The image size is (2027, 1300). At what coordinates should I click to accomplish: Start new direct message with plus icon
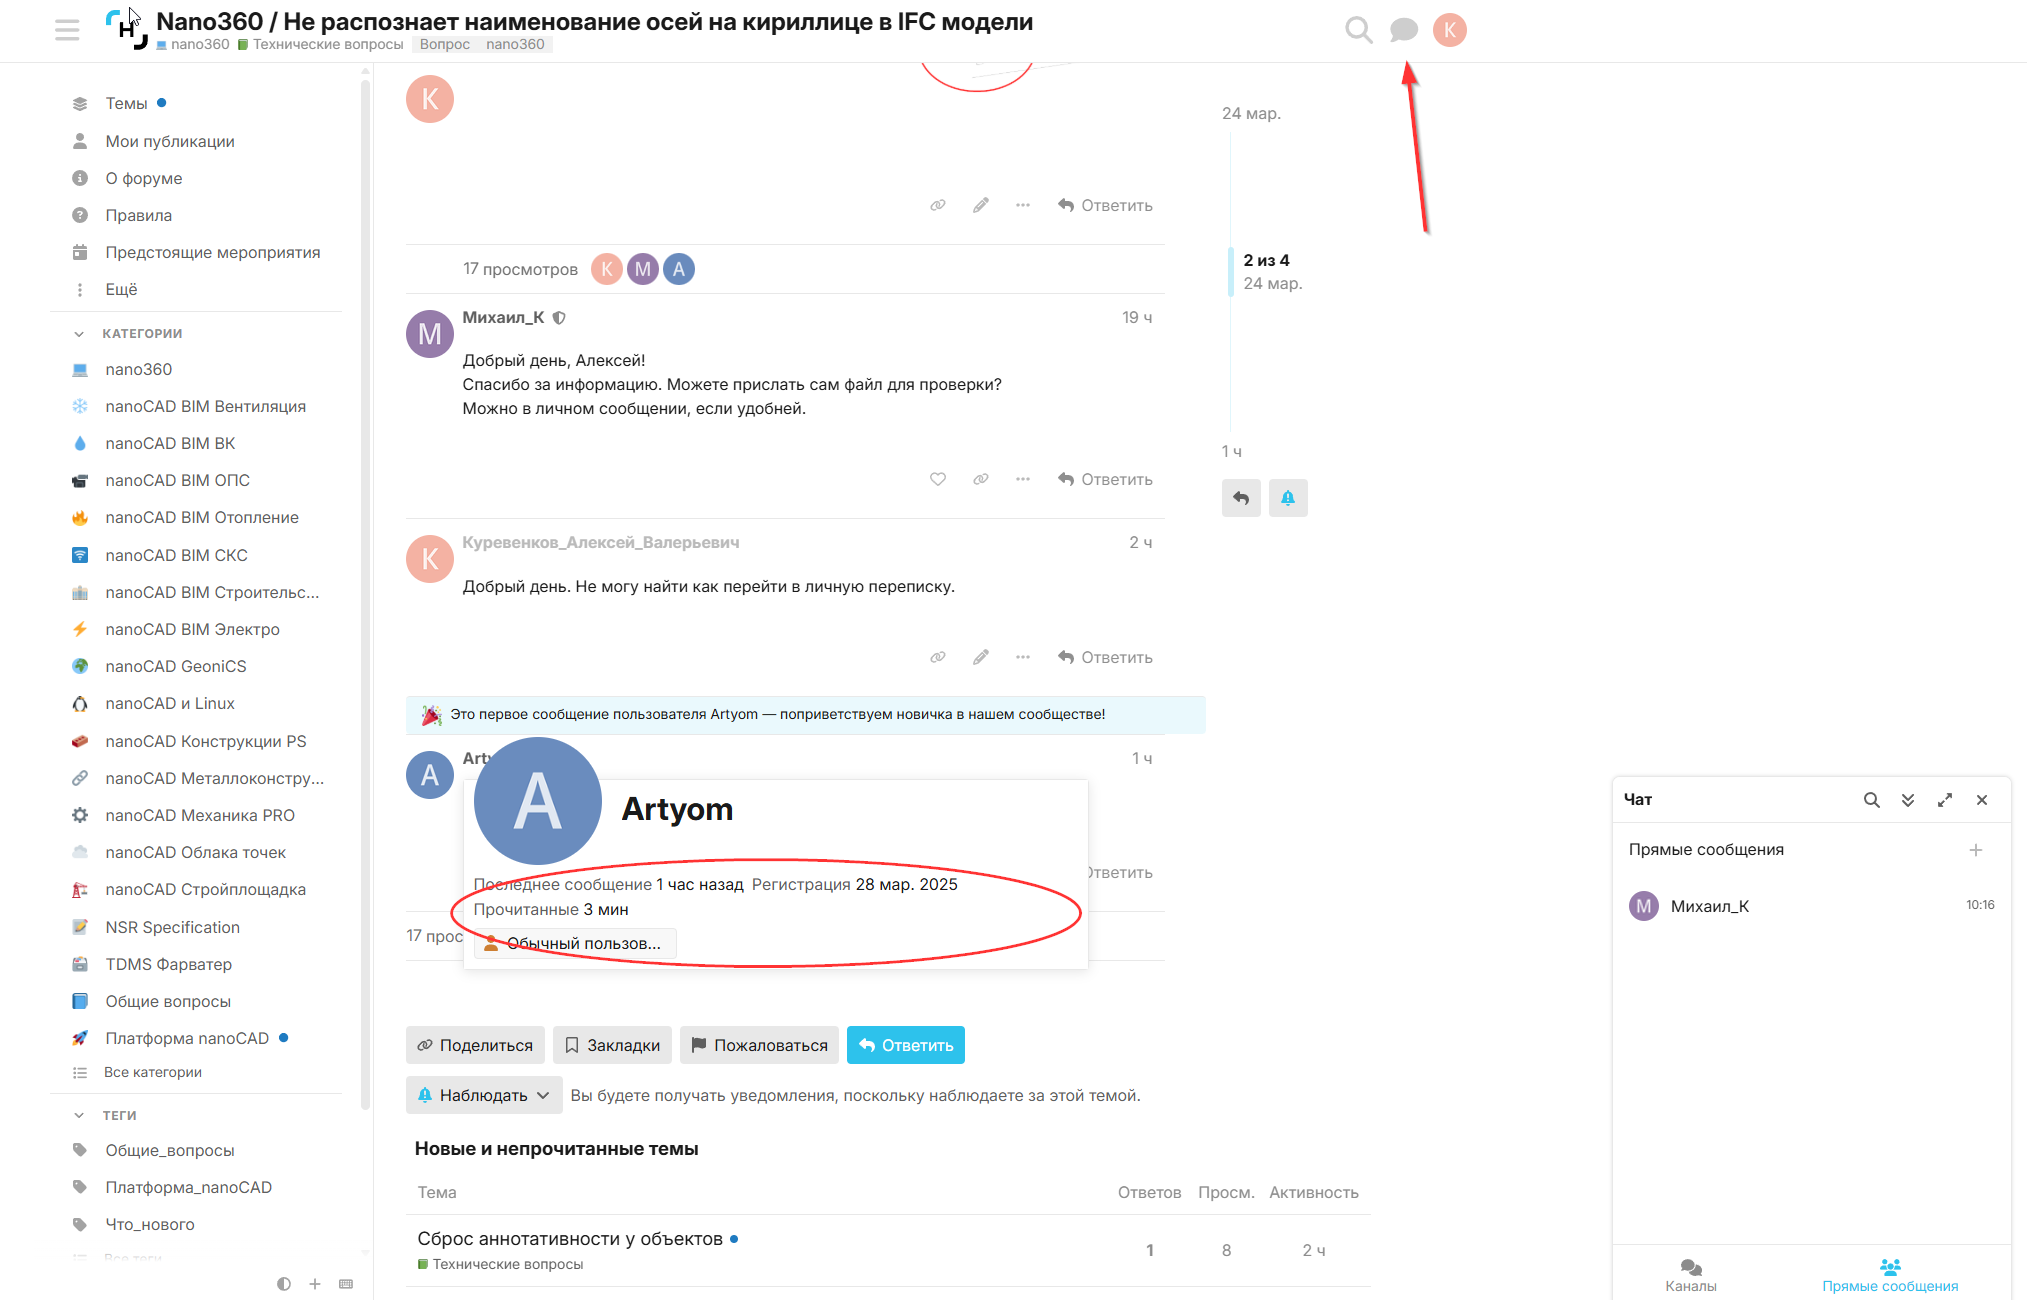pyautogui.click(x=1976, y=850)
